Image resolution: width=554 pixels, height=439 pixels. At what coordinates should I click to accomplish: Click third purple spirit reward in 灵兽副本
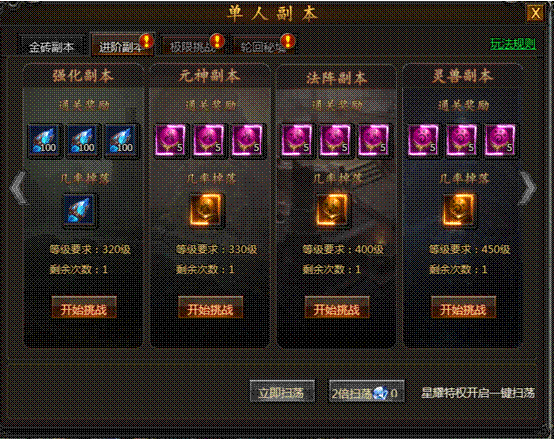(500, 140)
